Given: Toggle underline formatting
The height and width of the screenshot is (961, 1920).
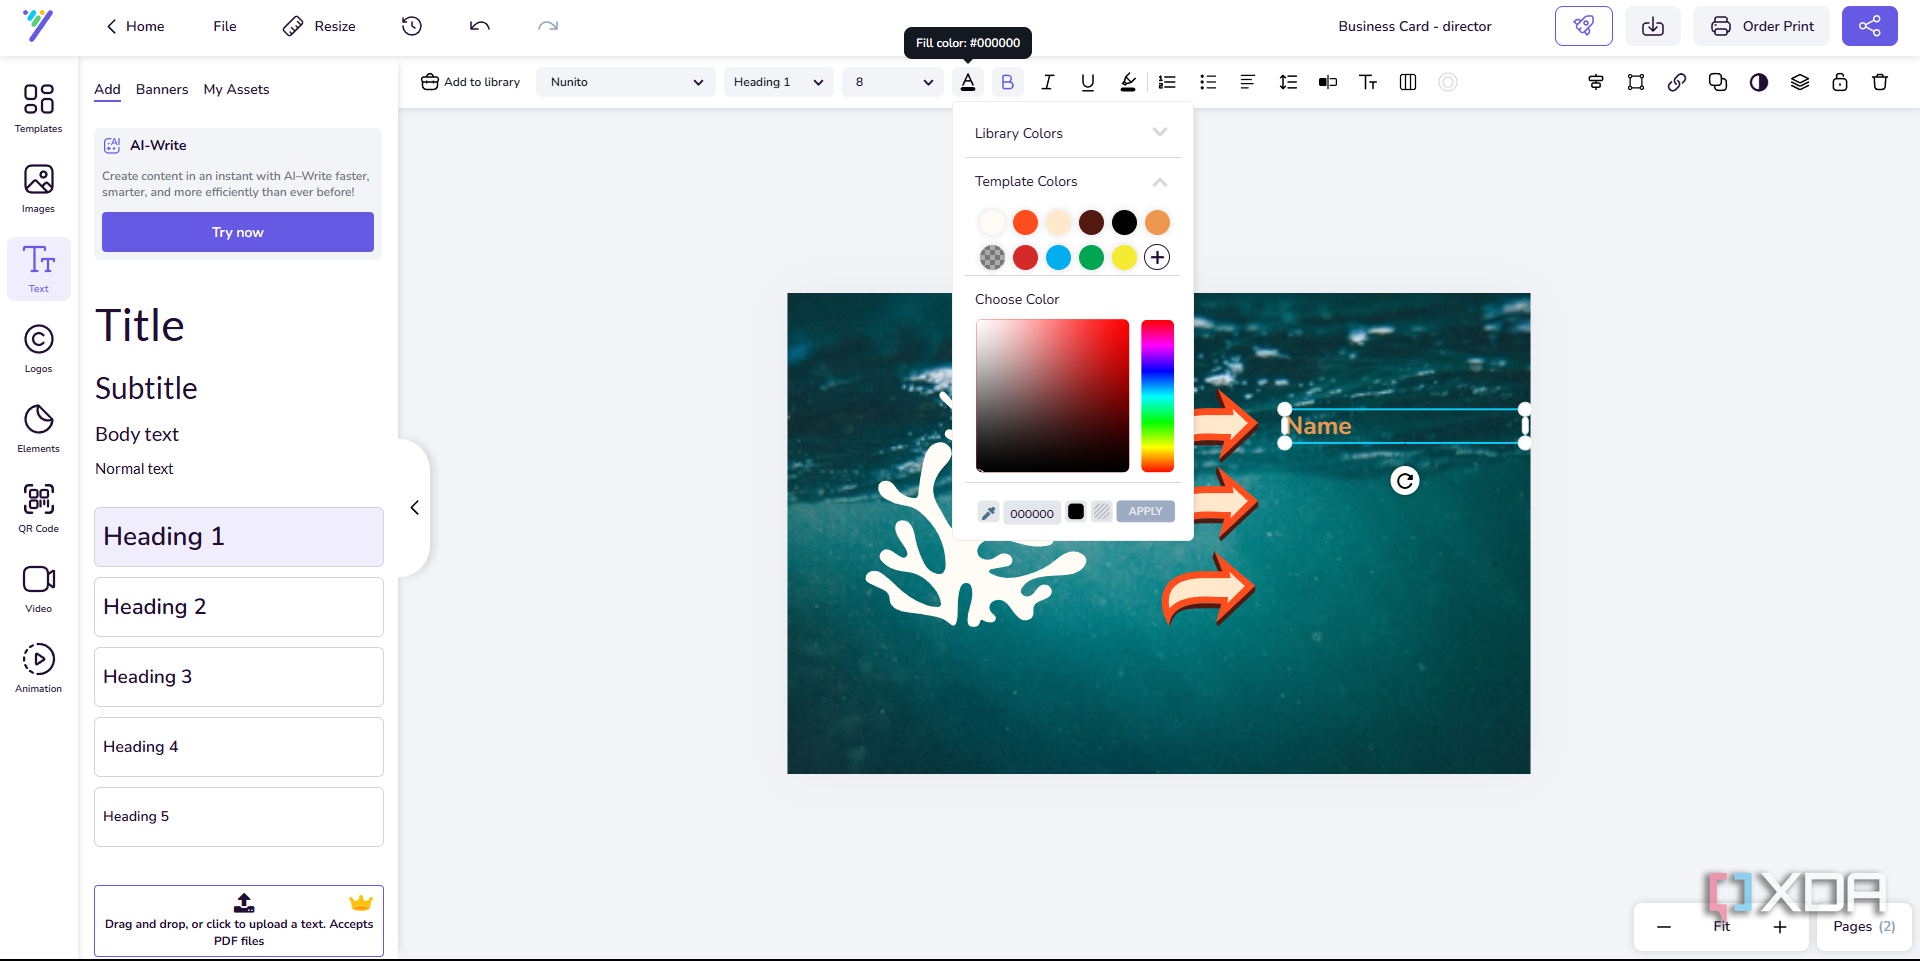Looking at the screenshot, I should pyautogui.click(x=1088, y=82).
